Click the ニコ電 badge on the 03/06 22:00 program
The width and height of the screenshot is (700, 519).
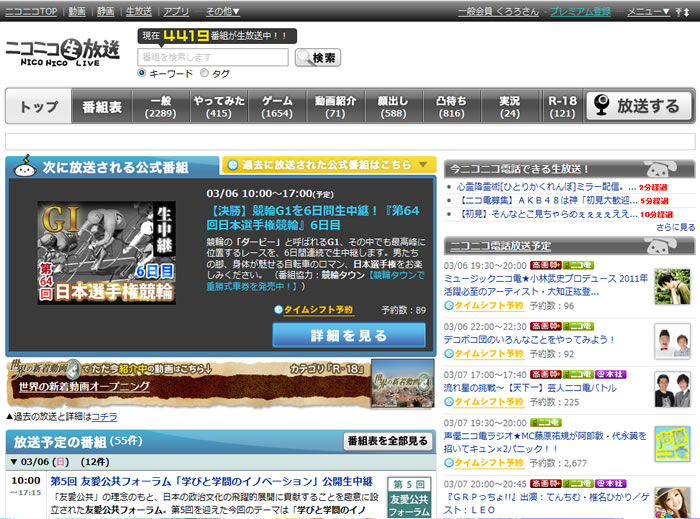pos(578,326)
